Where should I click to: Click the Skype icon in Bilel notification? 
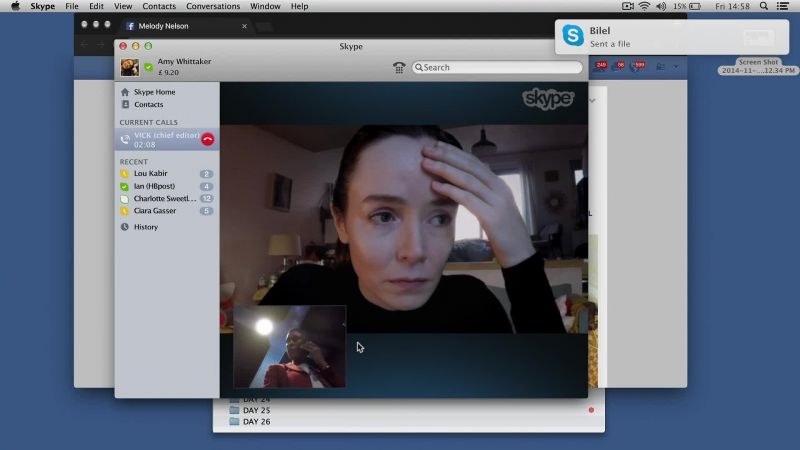573,36
